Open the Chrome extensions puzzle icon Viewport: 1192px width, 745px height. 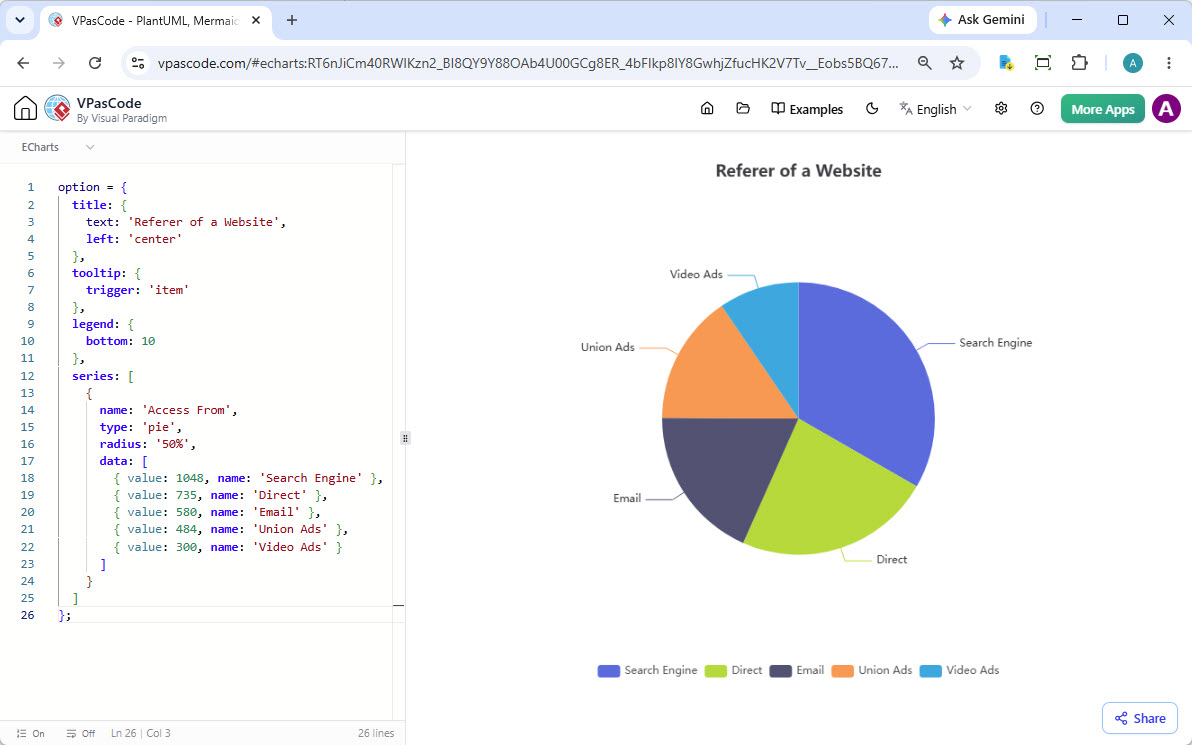1079,63
